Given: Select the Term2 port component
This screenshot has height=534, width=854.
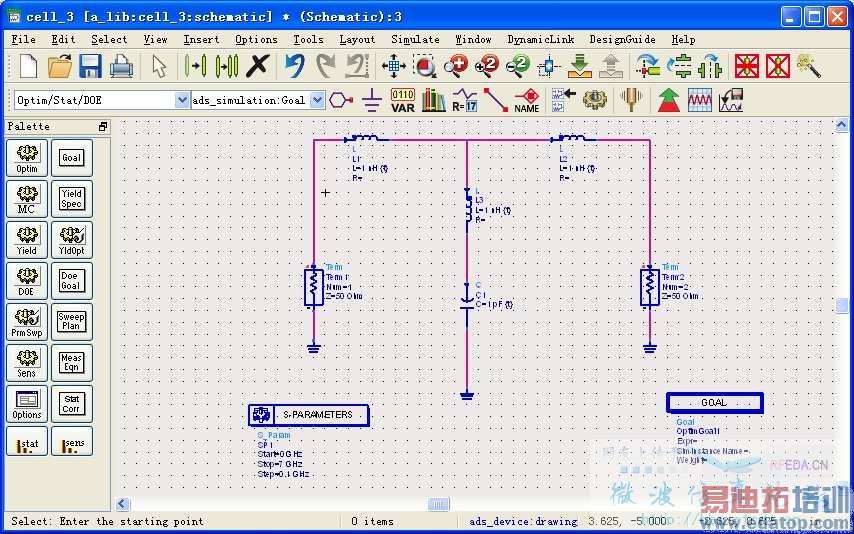Looking at the screenshot, I should [650, 287].
